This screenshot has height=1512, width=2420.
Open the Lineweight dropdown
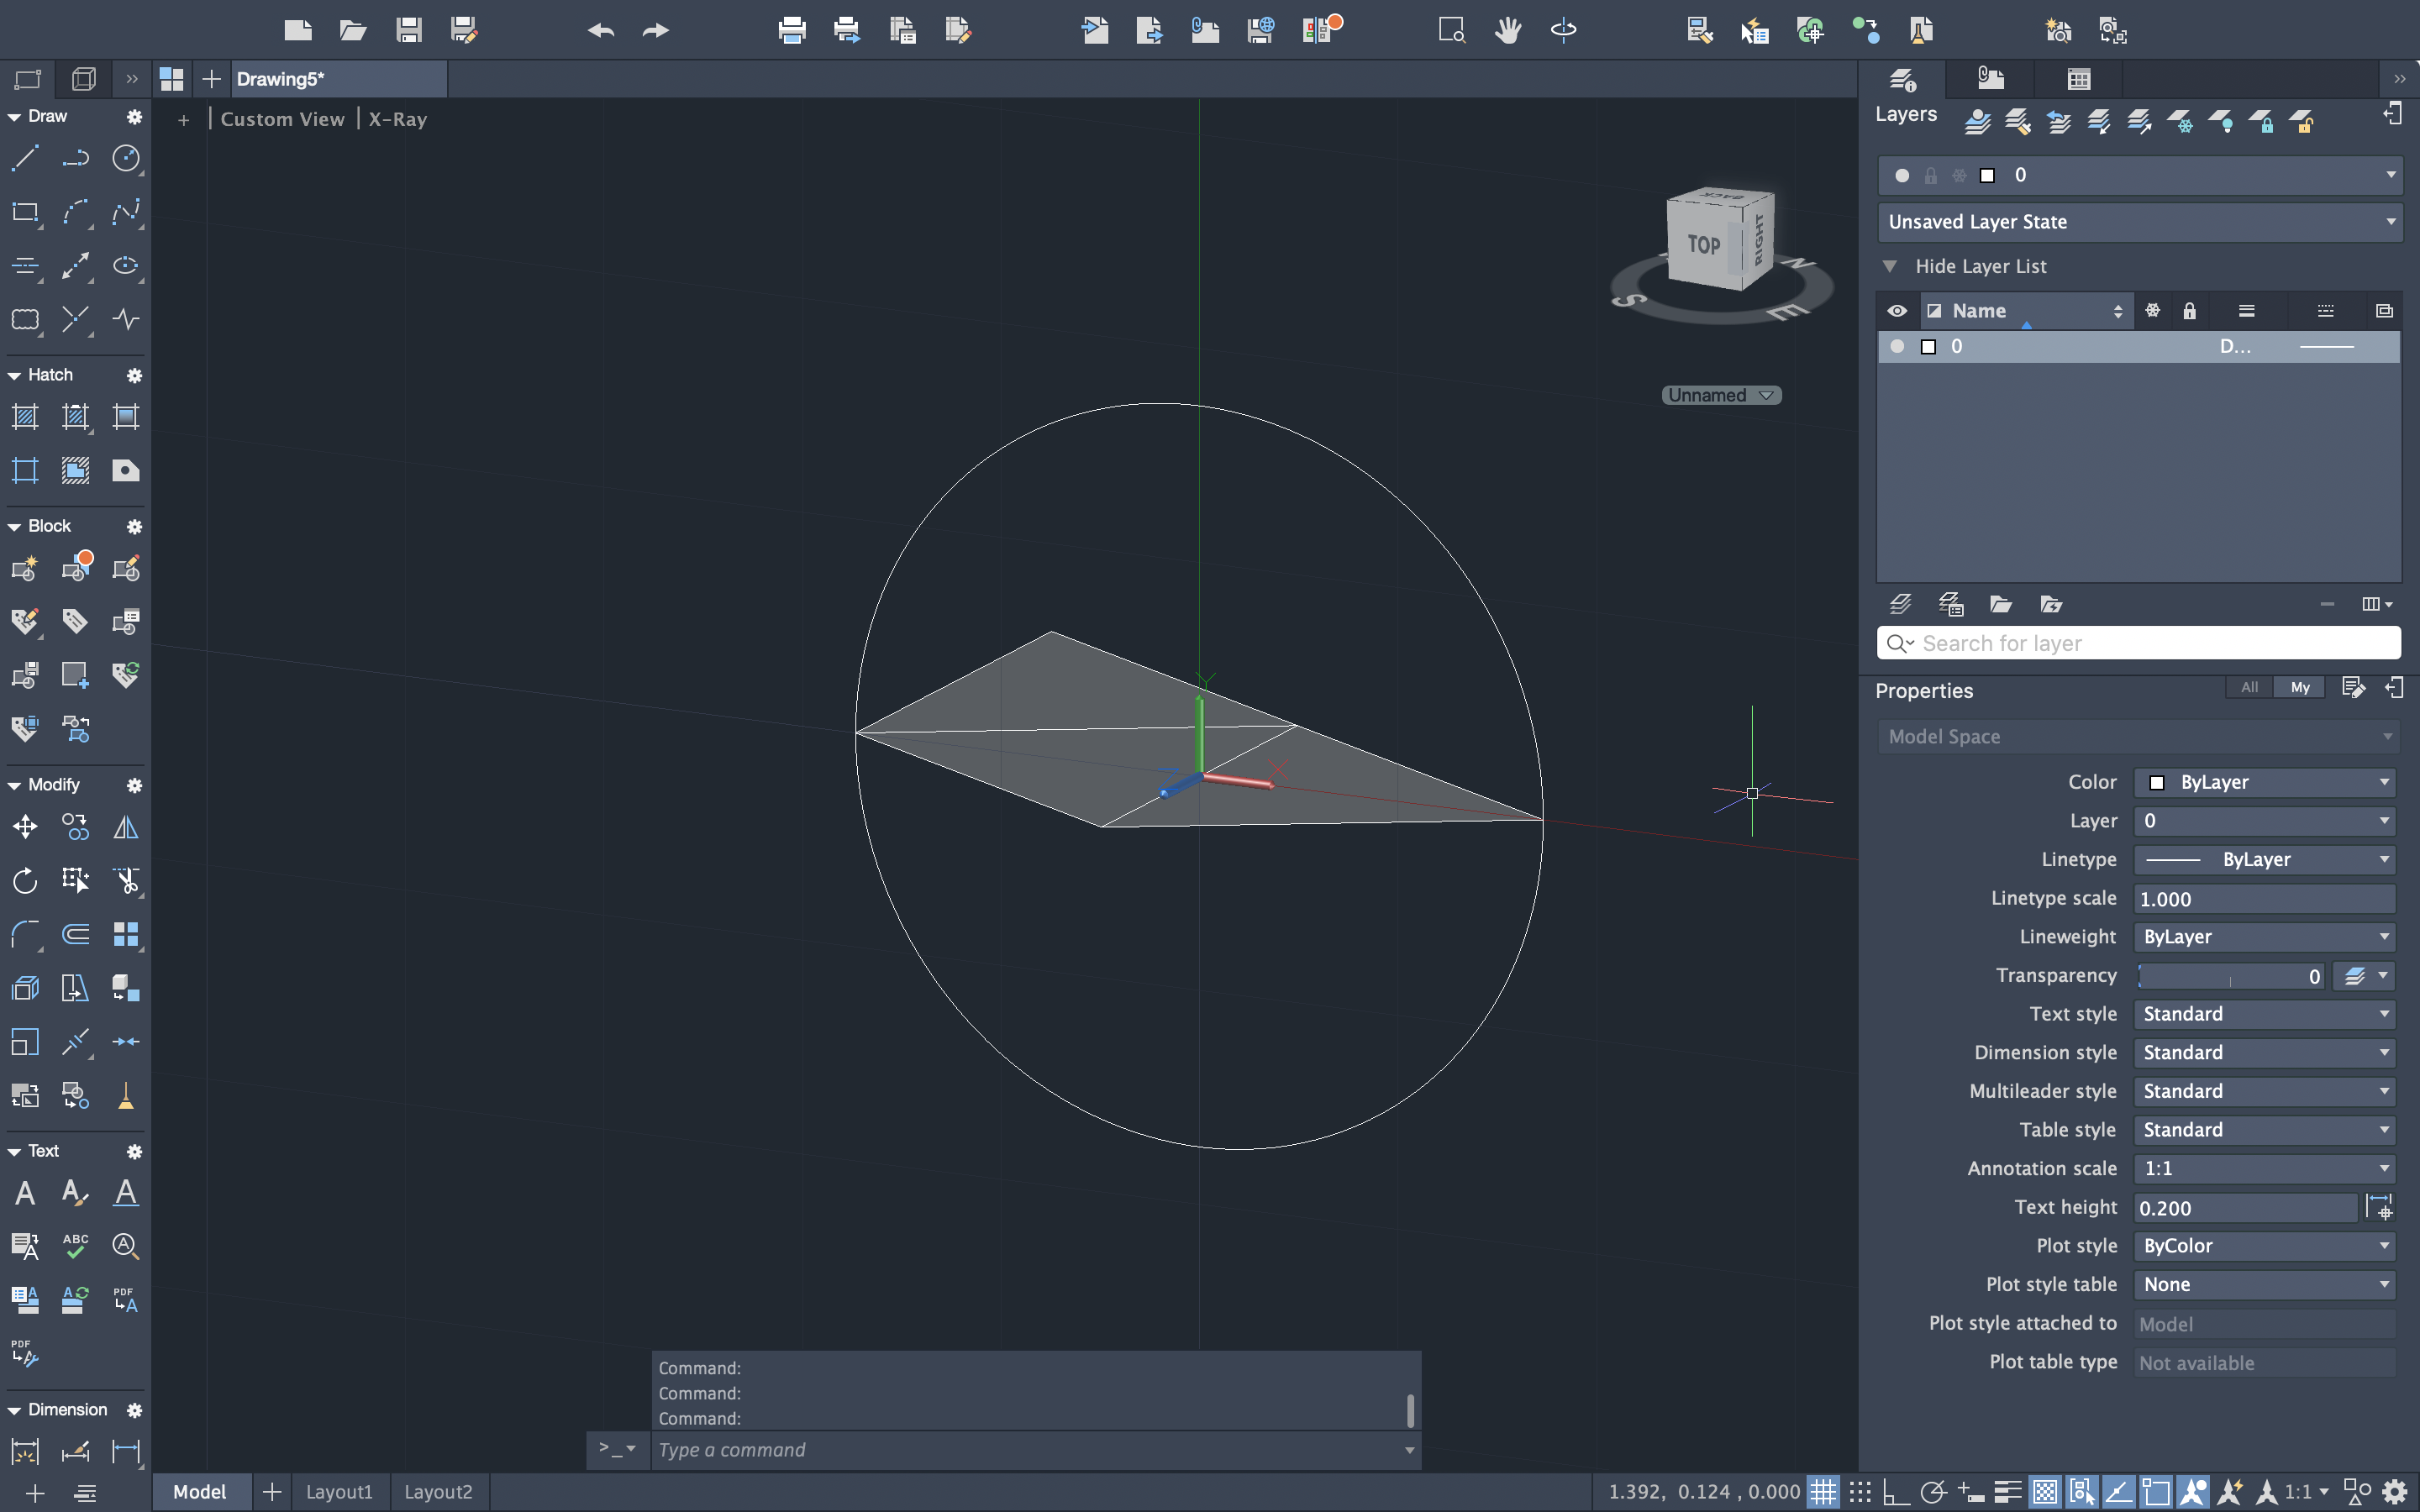pos(2264,937)
